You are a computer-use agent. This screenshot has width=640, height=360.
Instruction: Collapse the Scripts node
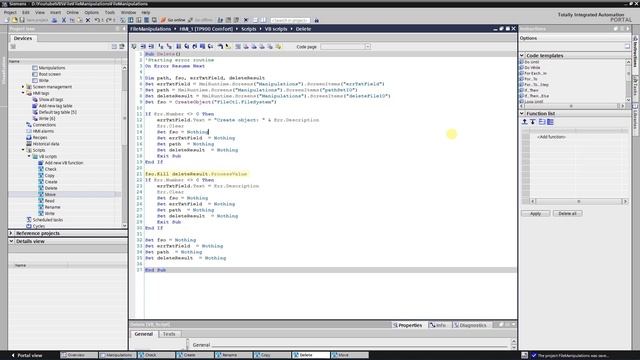pyautogui.click(x=23, y=150)
